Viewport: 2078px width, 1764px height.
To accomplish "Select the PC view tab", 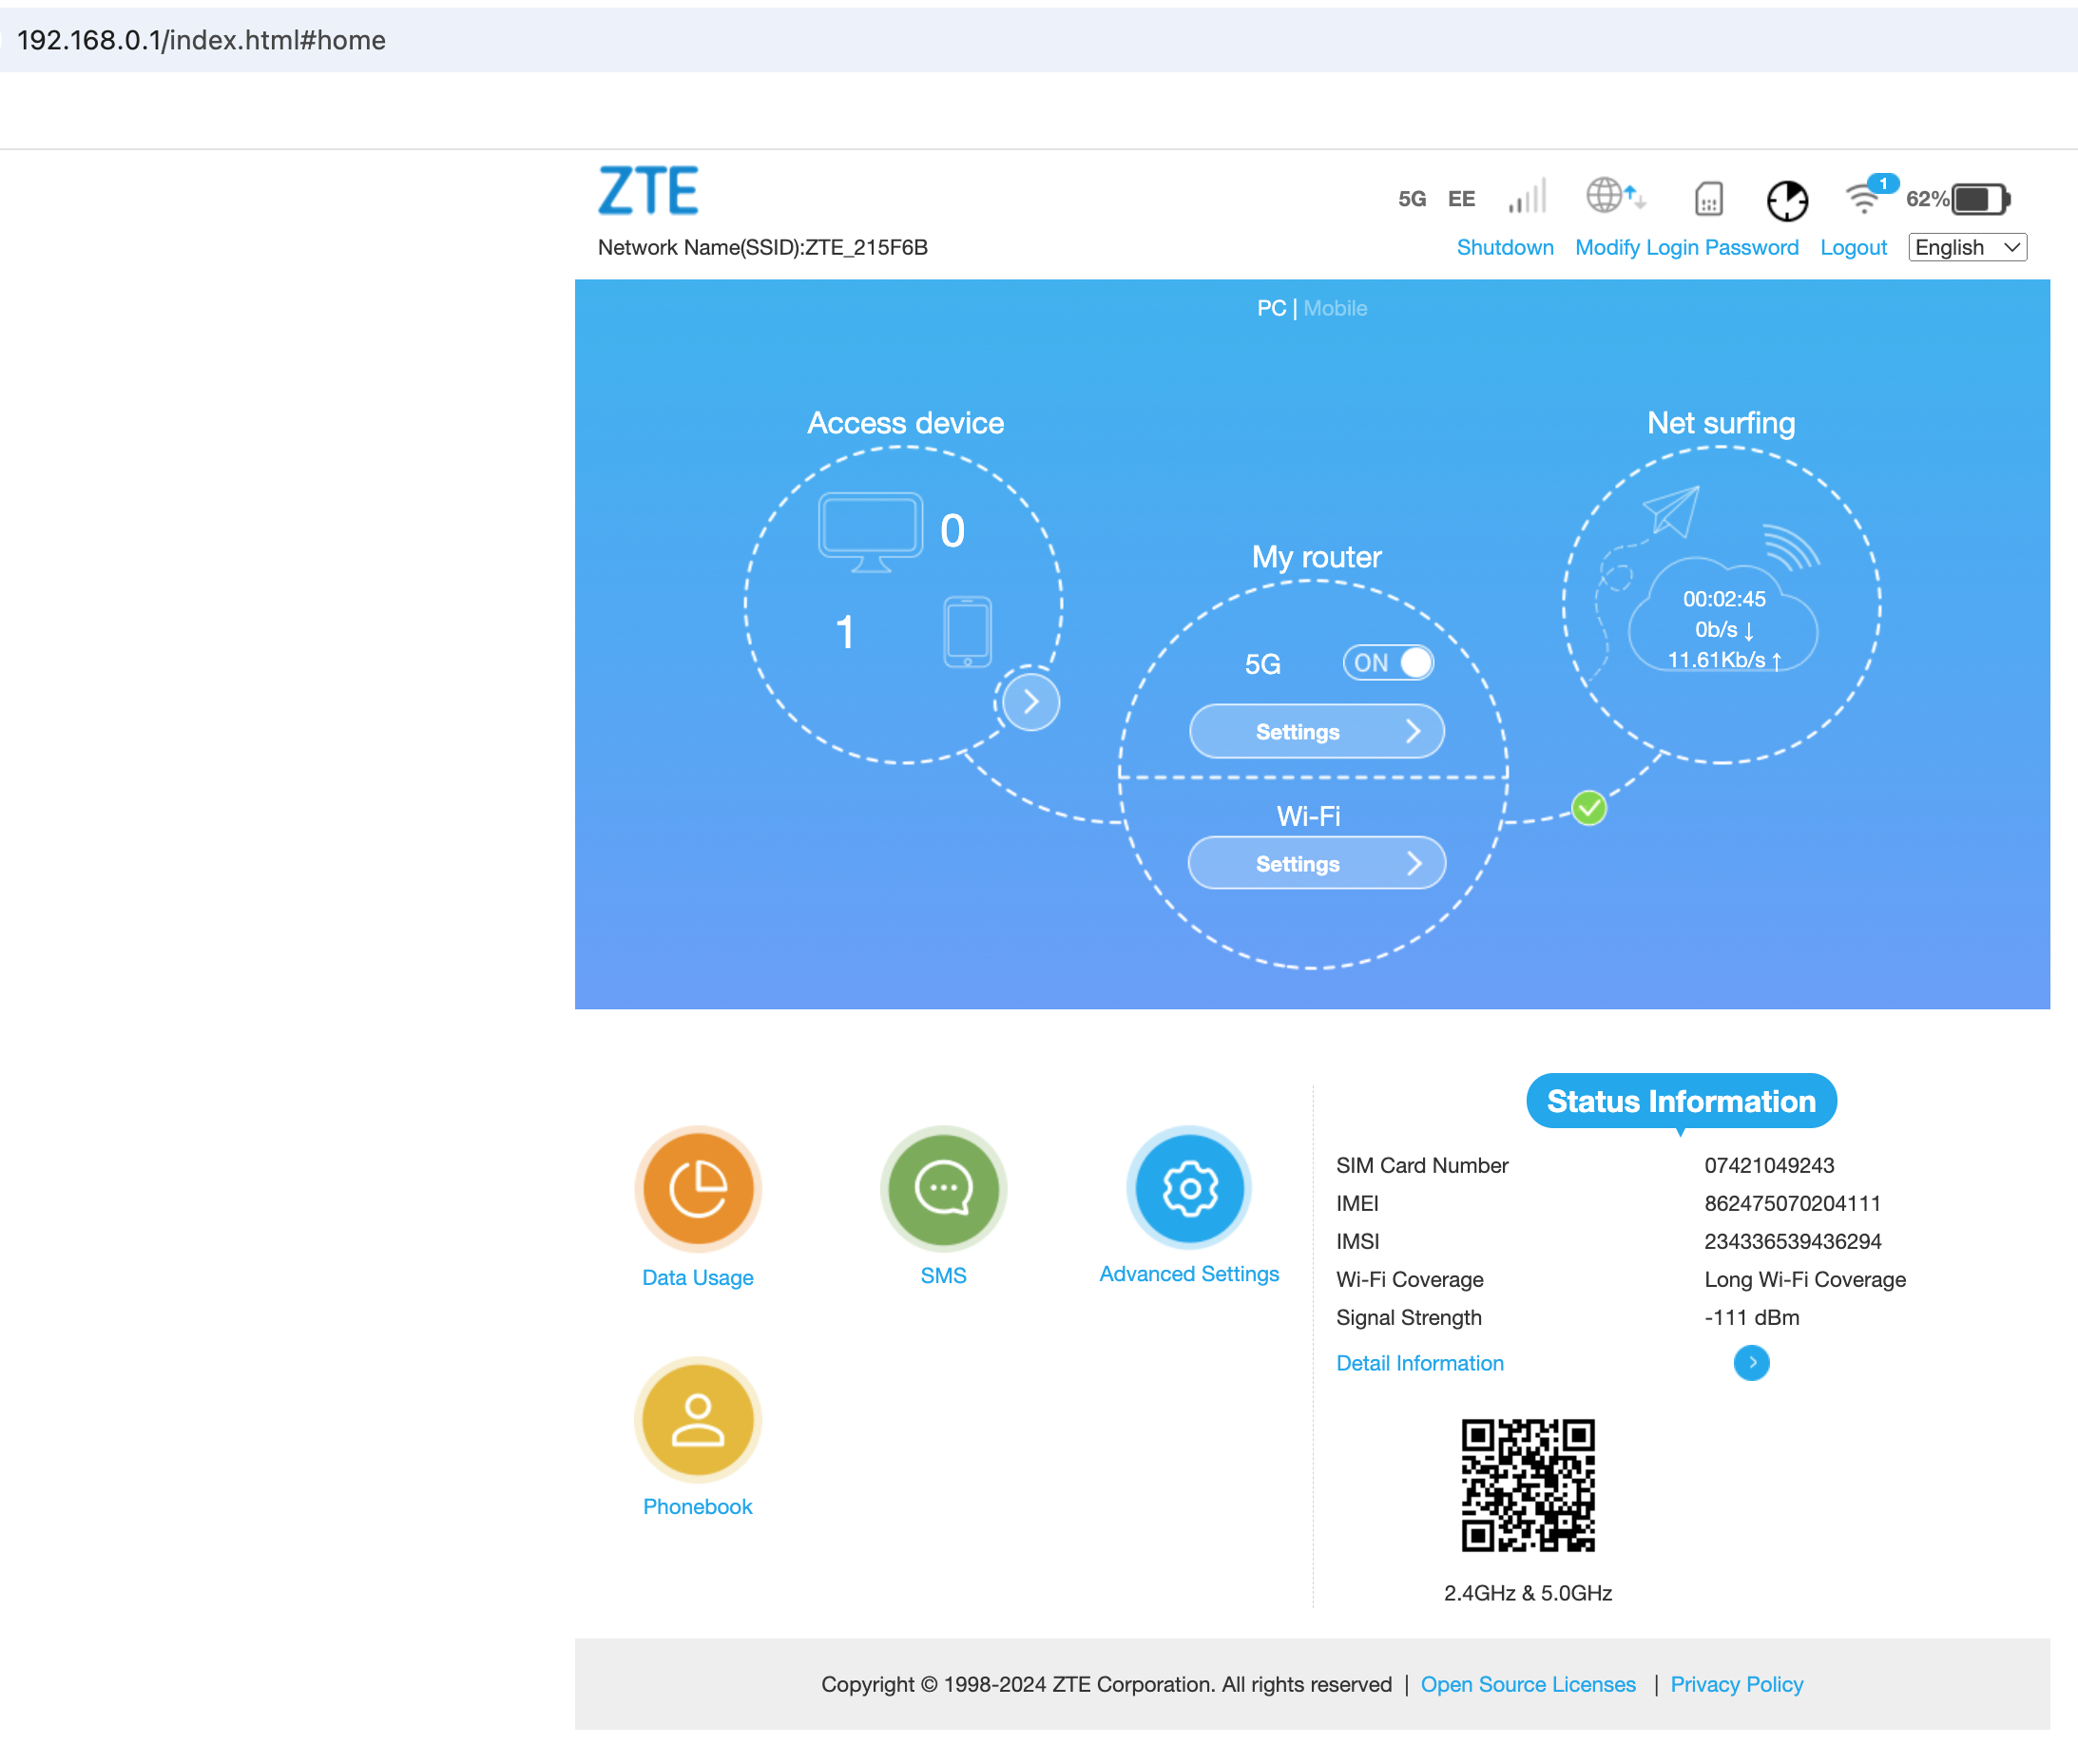I will coord(1271,308).
